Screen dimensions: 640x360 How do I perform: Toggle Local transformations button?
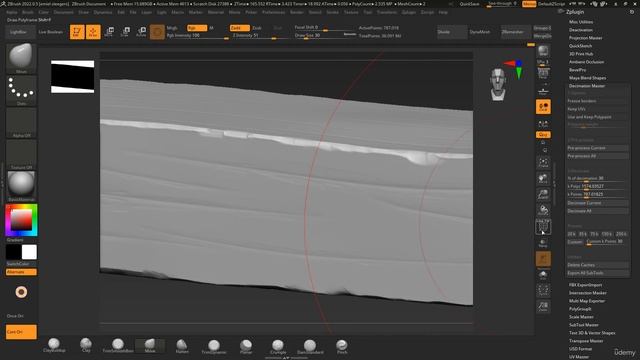[x=543, y=107]
